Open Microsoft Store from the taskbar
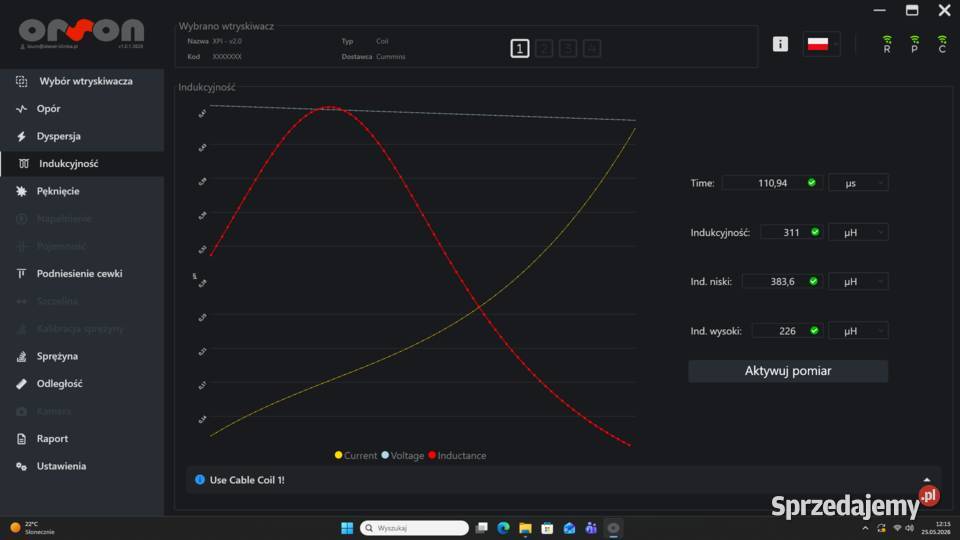This screenshot has height=540, width=960. (x=547, y=528)
